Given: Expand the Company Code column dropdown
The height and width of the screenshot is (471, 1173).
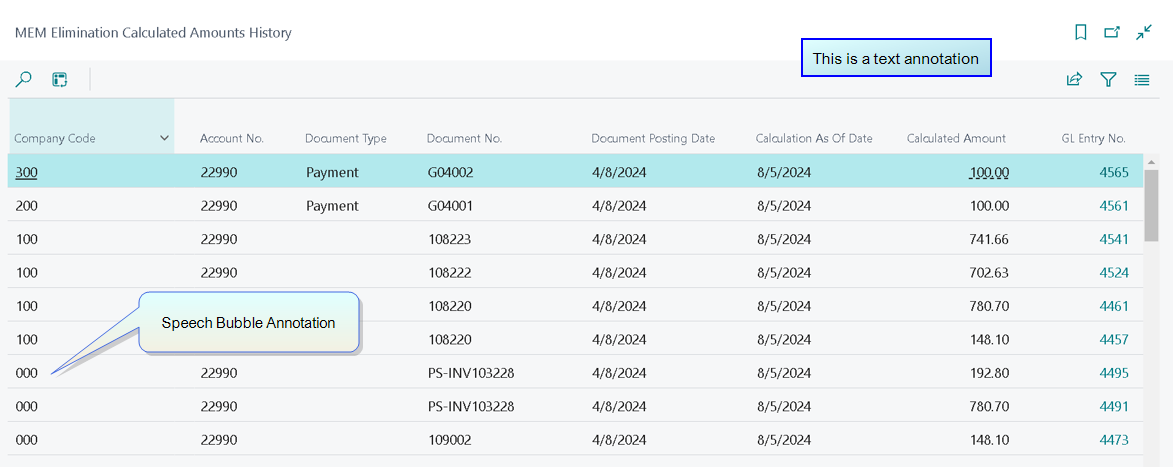Looking at the screenshot, I should 165,138.
